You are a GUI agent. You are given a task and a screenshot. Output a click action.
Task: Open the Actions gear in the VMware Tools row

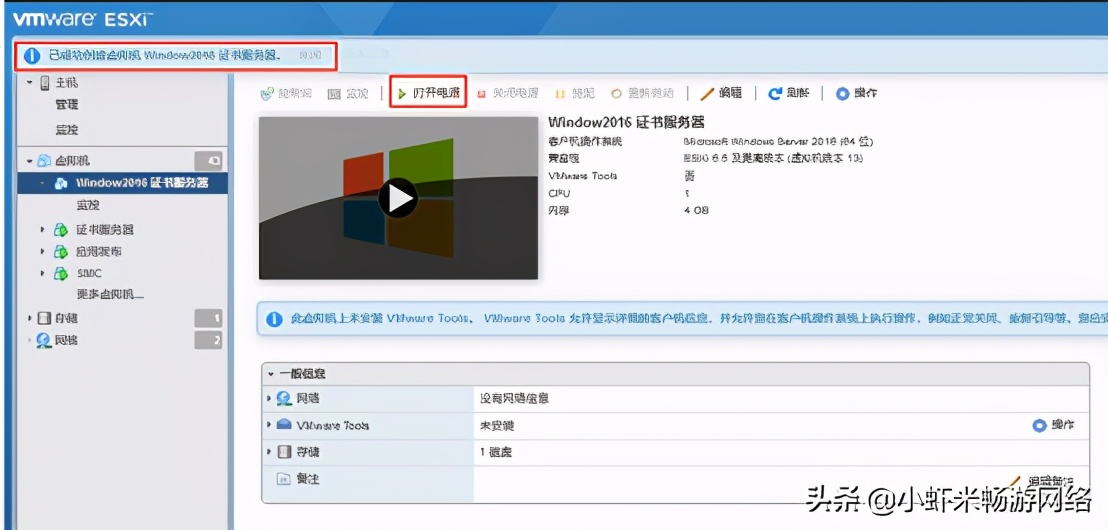pyautogui.click(x=1039, y=425)
